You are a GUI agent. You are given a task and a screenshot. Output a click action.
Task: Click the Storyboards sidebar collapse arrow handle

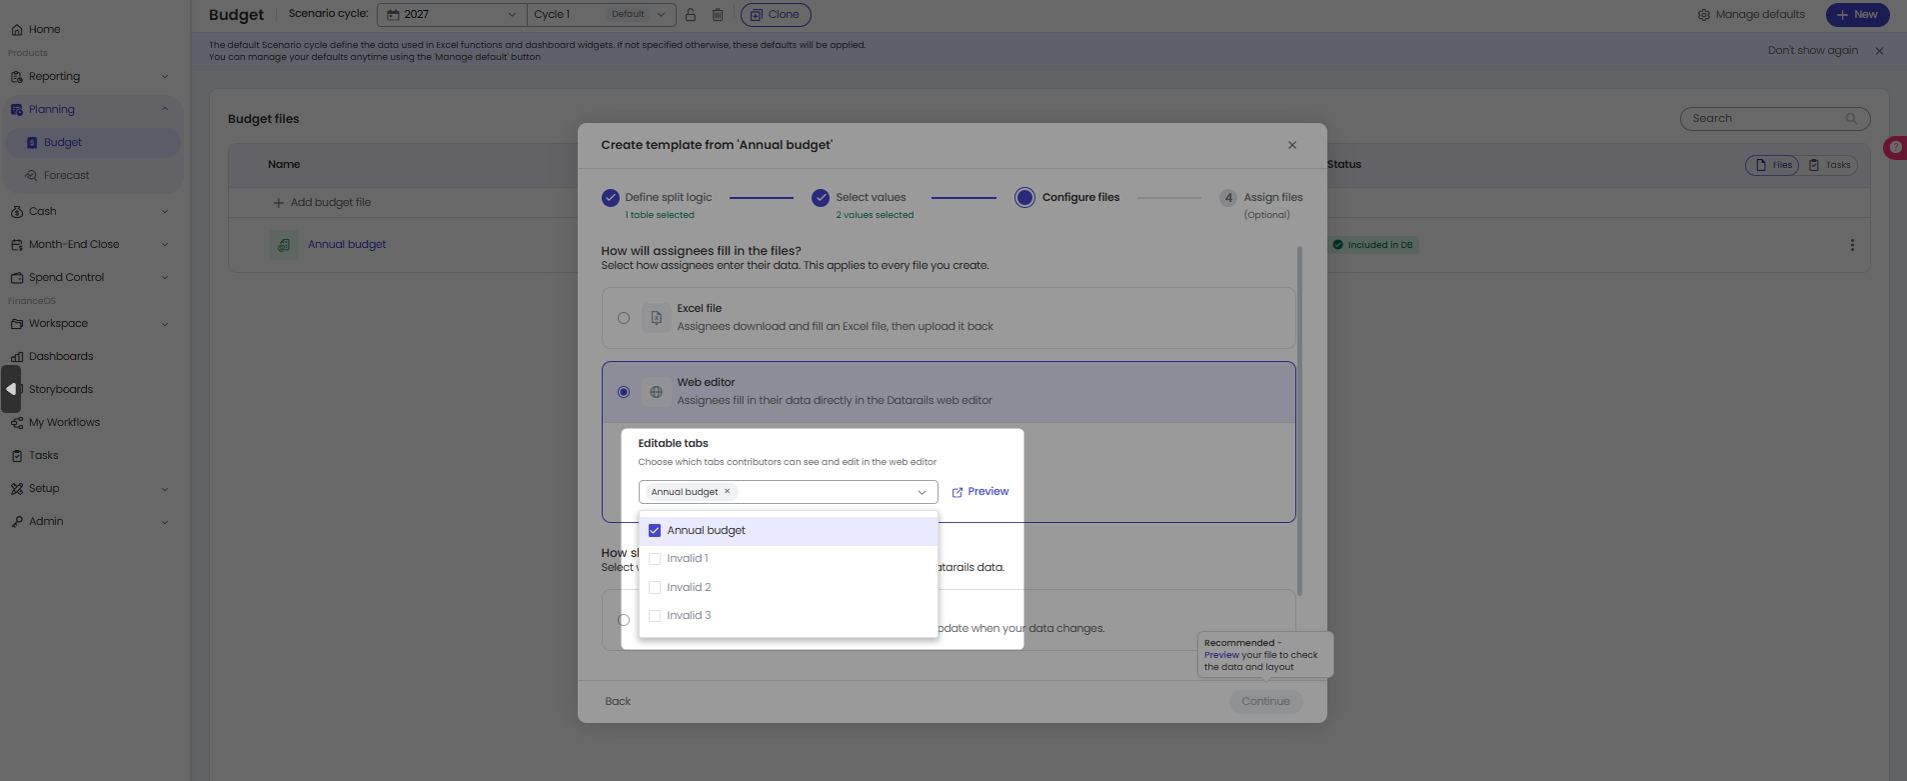pyautogui.click(x=11, y=389)
